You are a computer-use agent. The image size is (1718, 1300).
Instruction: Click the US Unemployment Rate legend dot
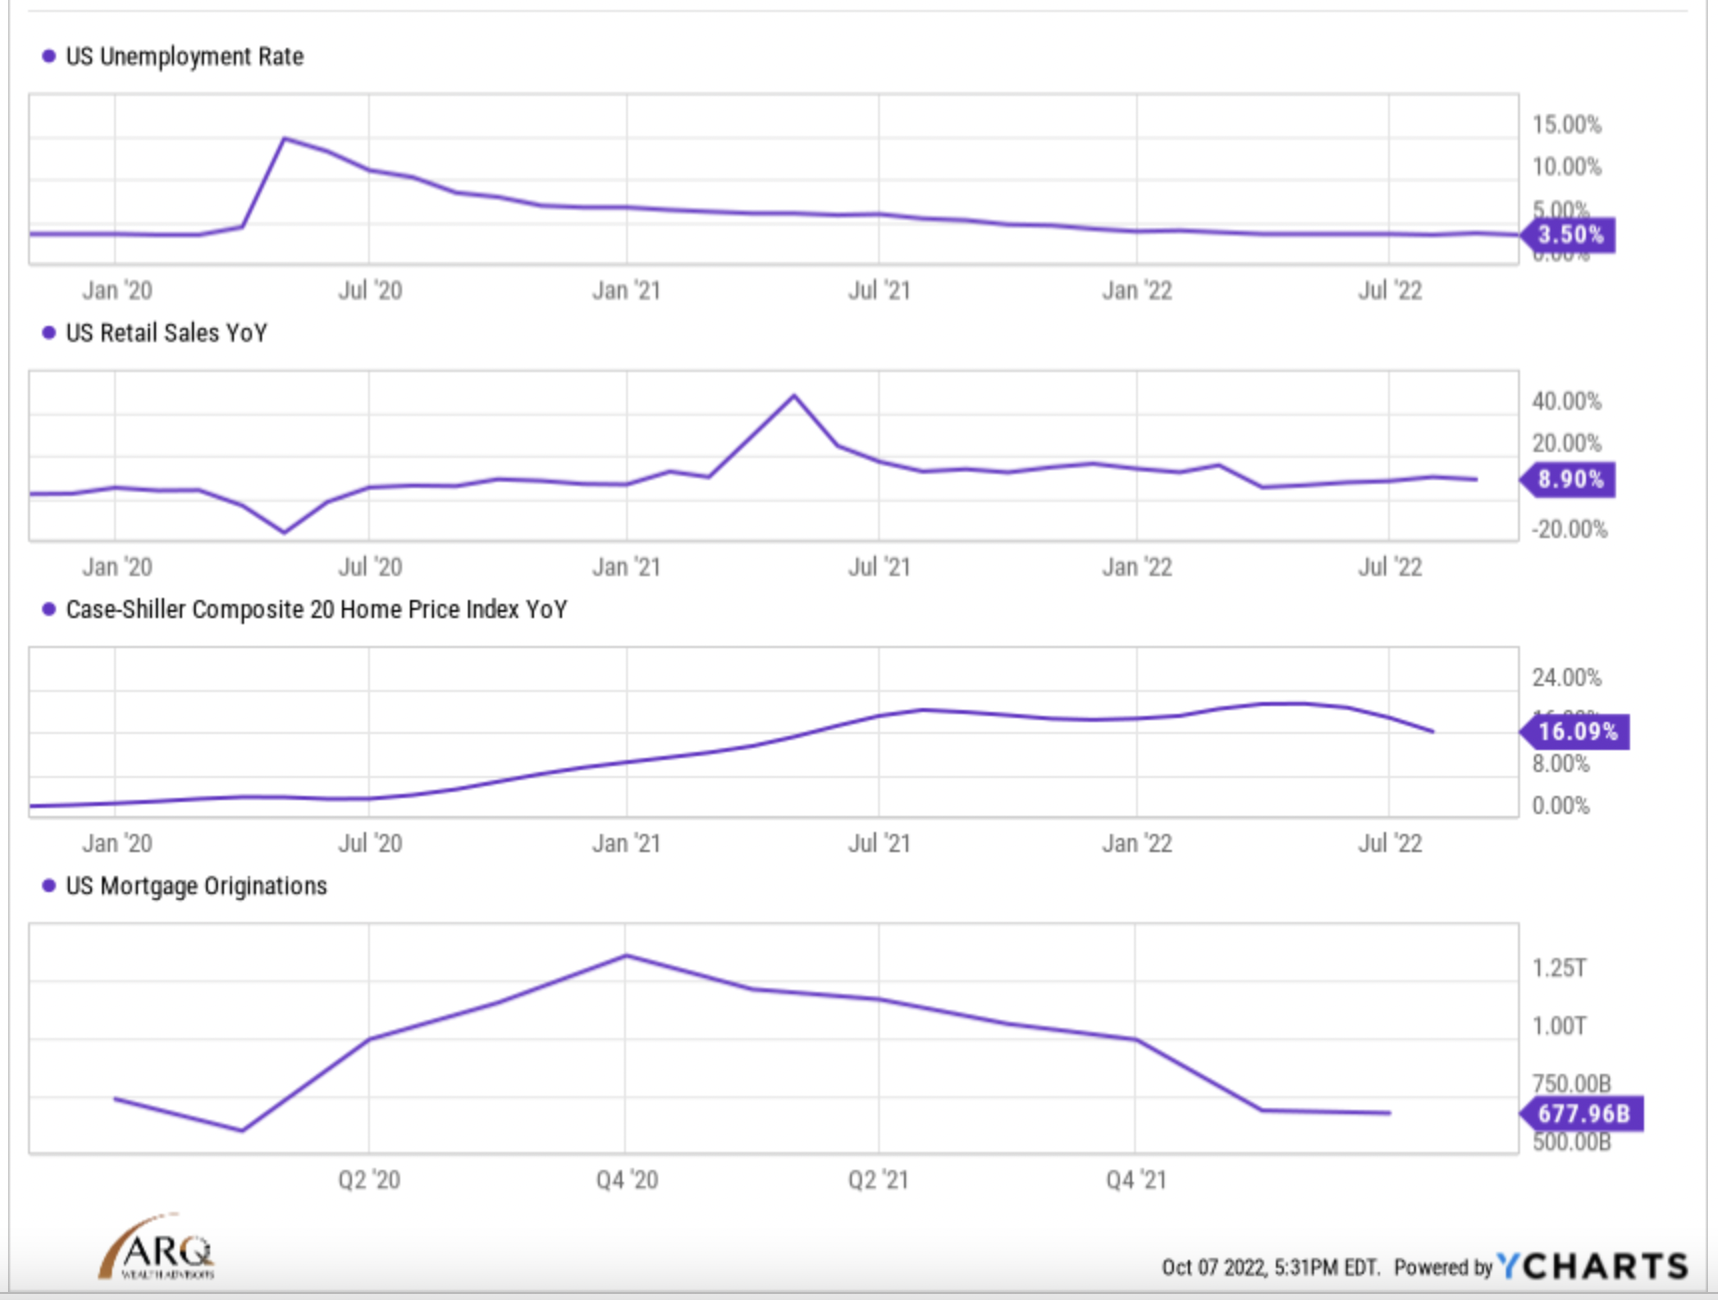point(48,56)
